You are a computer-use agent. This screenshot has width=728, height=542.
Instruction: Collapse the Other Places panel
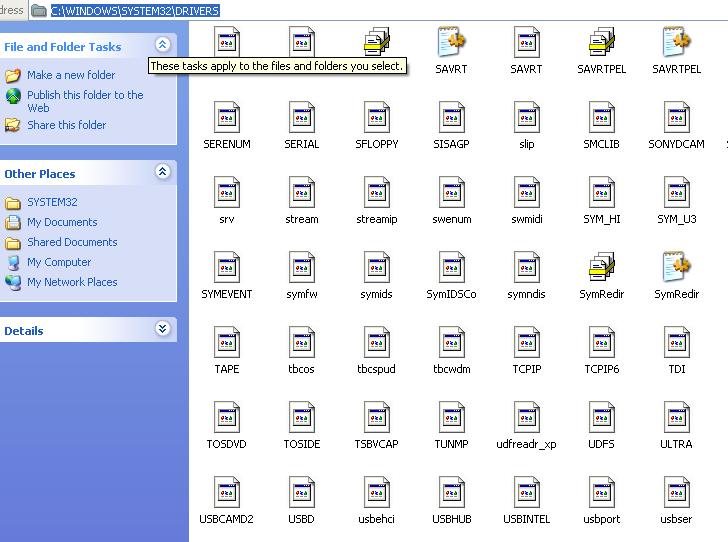pos(163,172)
